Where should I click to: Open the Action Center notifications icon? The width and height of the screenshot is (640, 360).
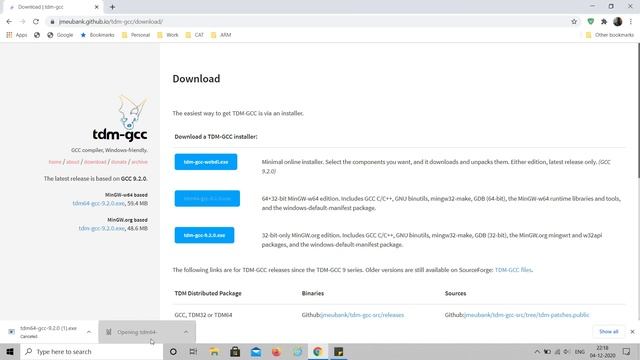point(627,351)
